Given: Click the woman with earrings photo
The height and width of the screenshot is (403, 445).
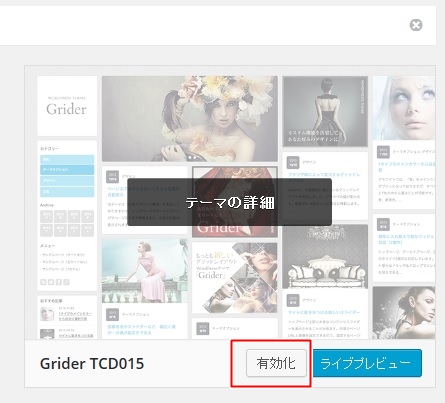Looking at the screenshot, I should [x=404, y=312].
